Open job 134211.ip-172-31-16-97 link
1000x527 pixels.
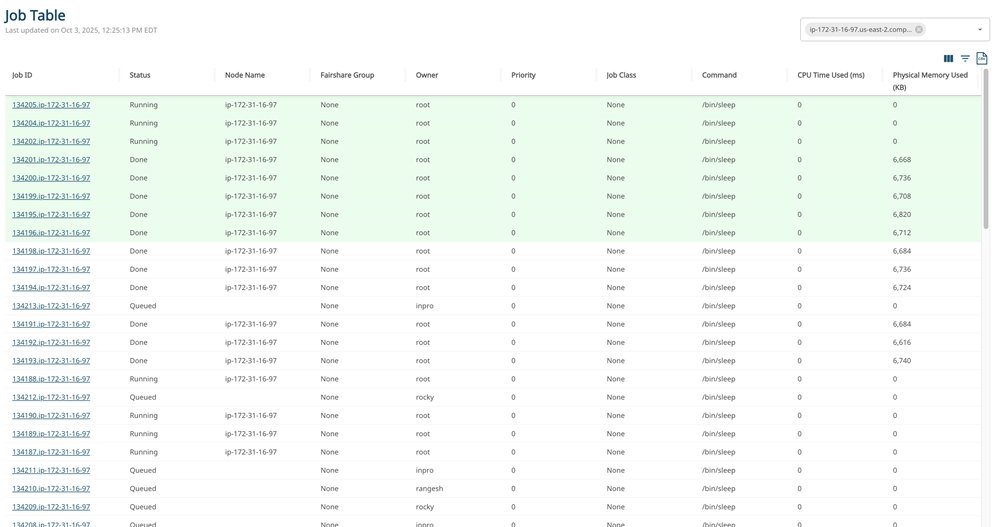pos(51,471)
